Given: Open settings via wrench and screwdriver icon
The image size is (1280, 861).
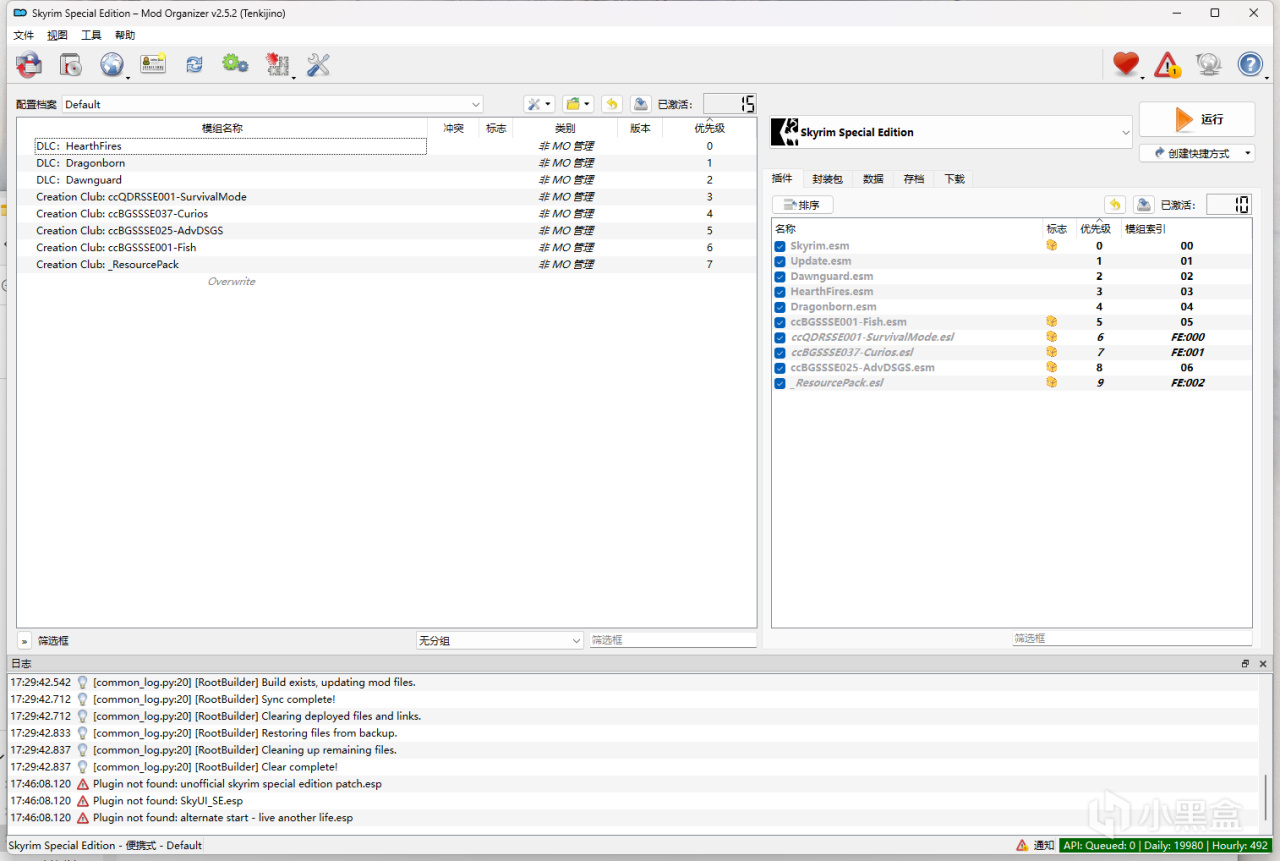Looking at the screenshot, I should [x=318, y=65].
